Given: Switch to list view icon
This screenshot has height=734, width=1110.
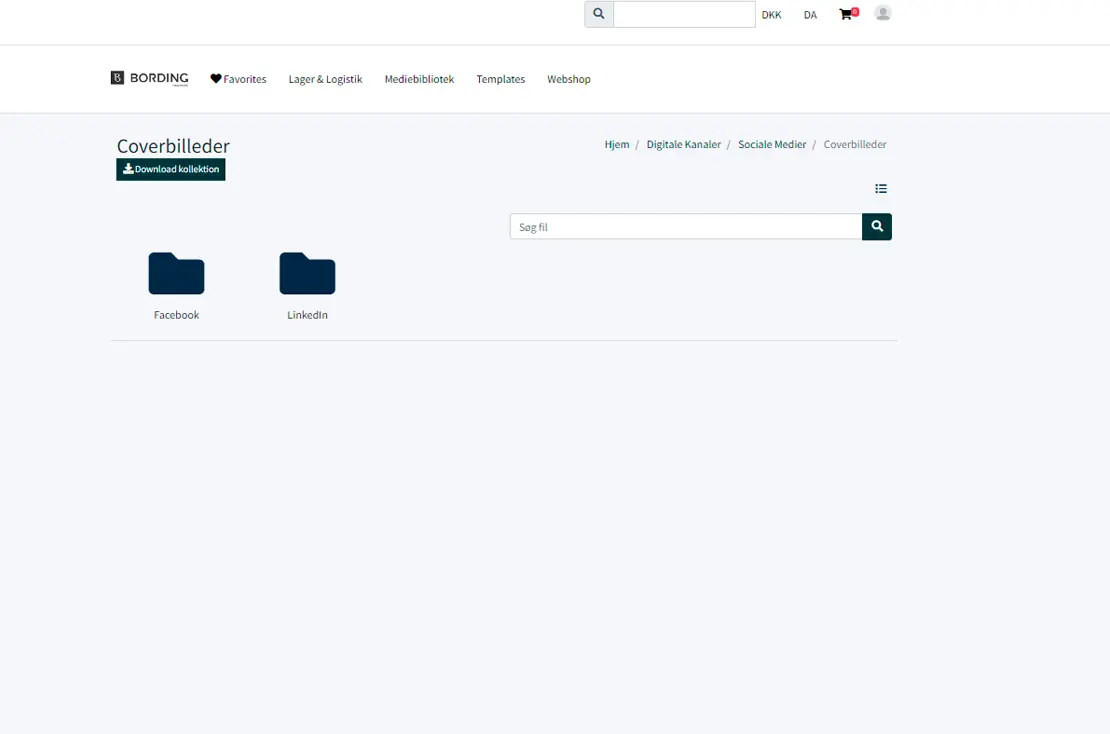Looking at the screenshot, I should pyautogui.click(x=881, y=189).
